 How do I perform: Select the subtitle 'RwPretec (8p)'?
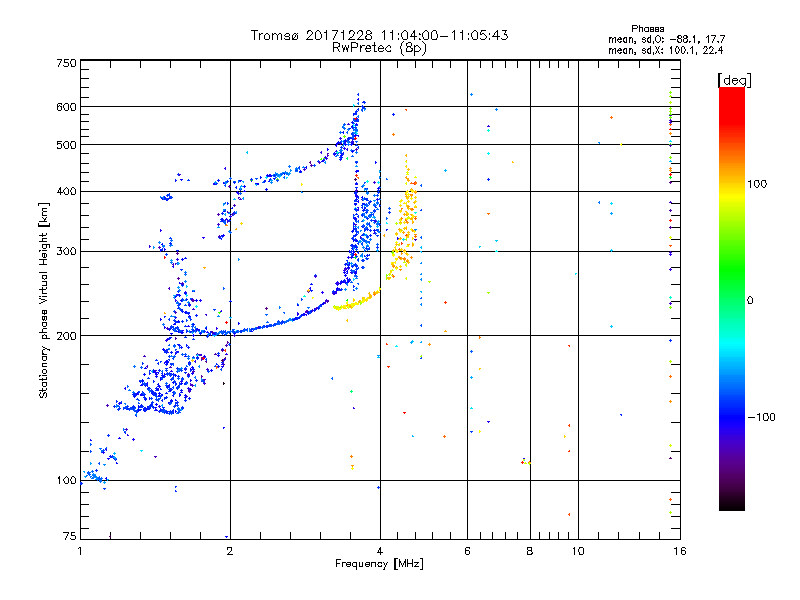pyautogui.click(x=379, y=48)
